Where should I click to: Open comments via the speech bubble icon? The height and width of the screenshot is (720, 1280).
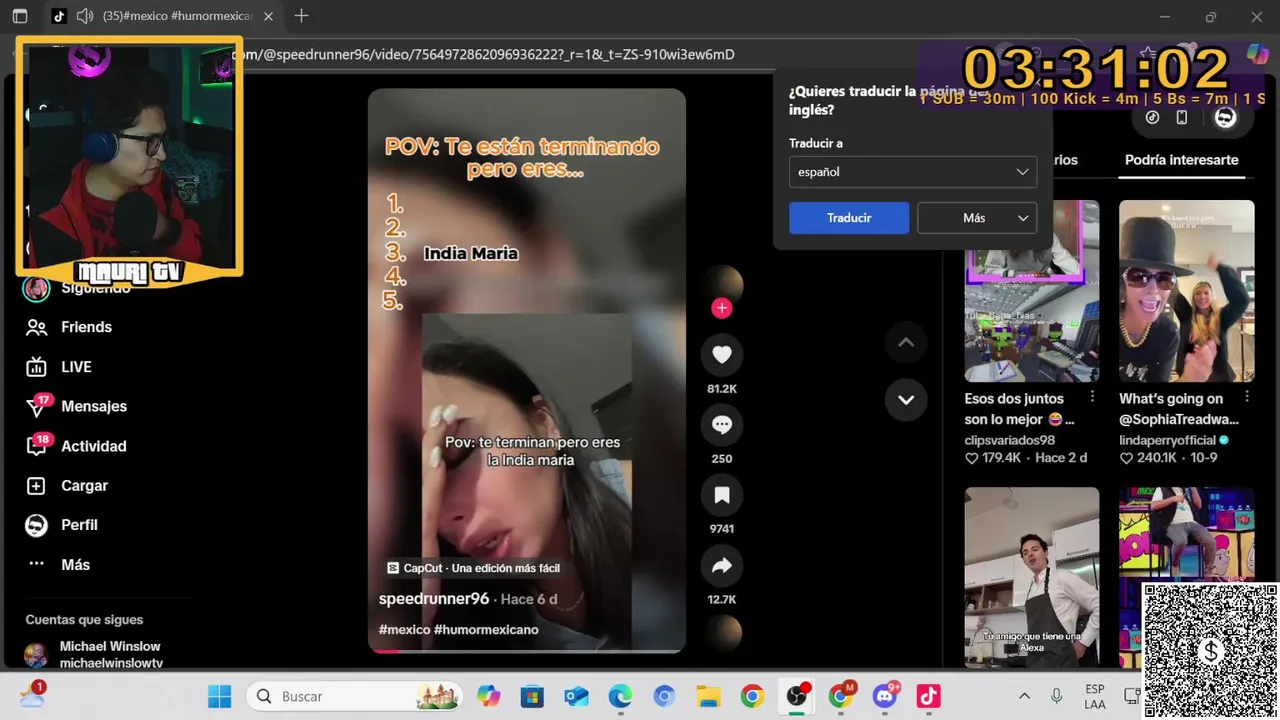[722, 425]
